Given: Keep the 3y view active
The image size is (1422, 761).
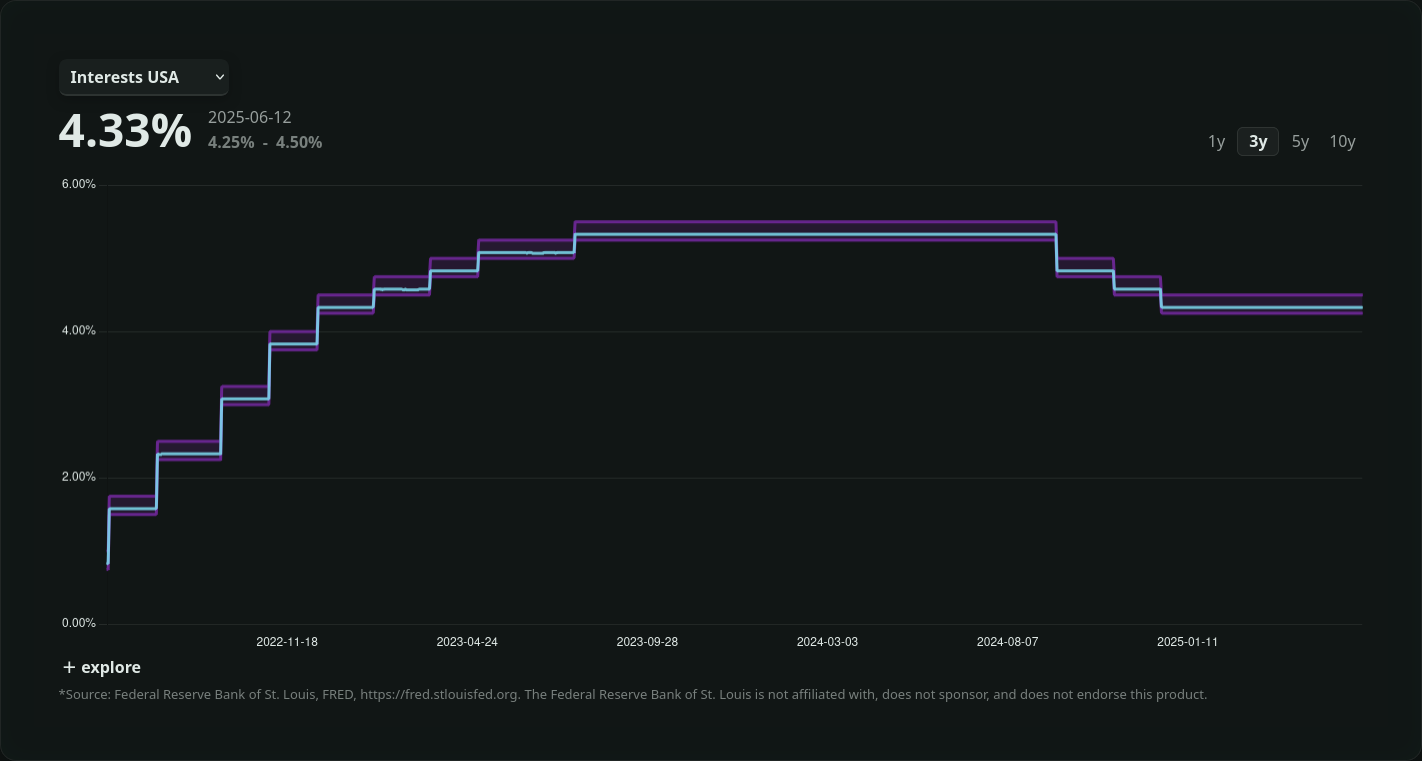Looking at the screenshot, I should (x=1258, y=141).
